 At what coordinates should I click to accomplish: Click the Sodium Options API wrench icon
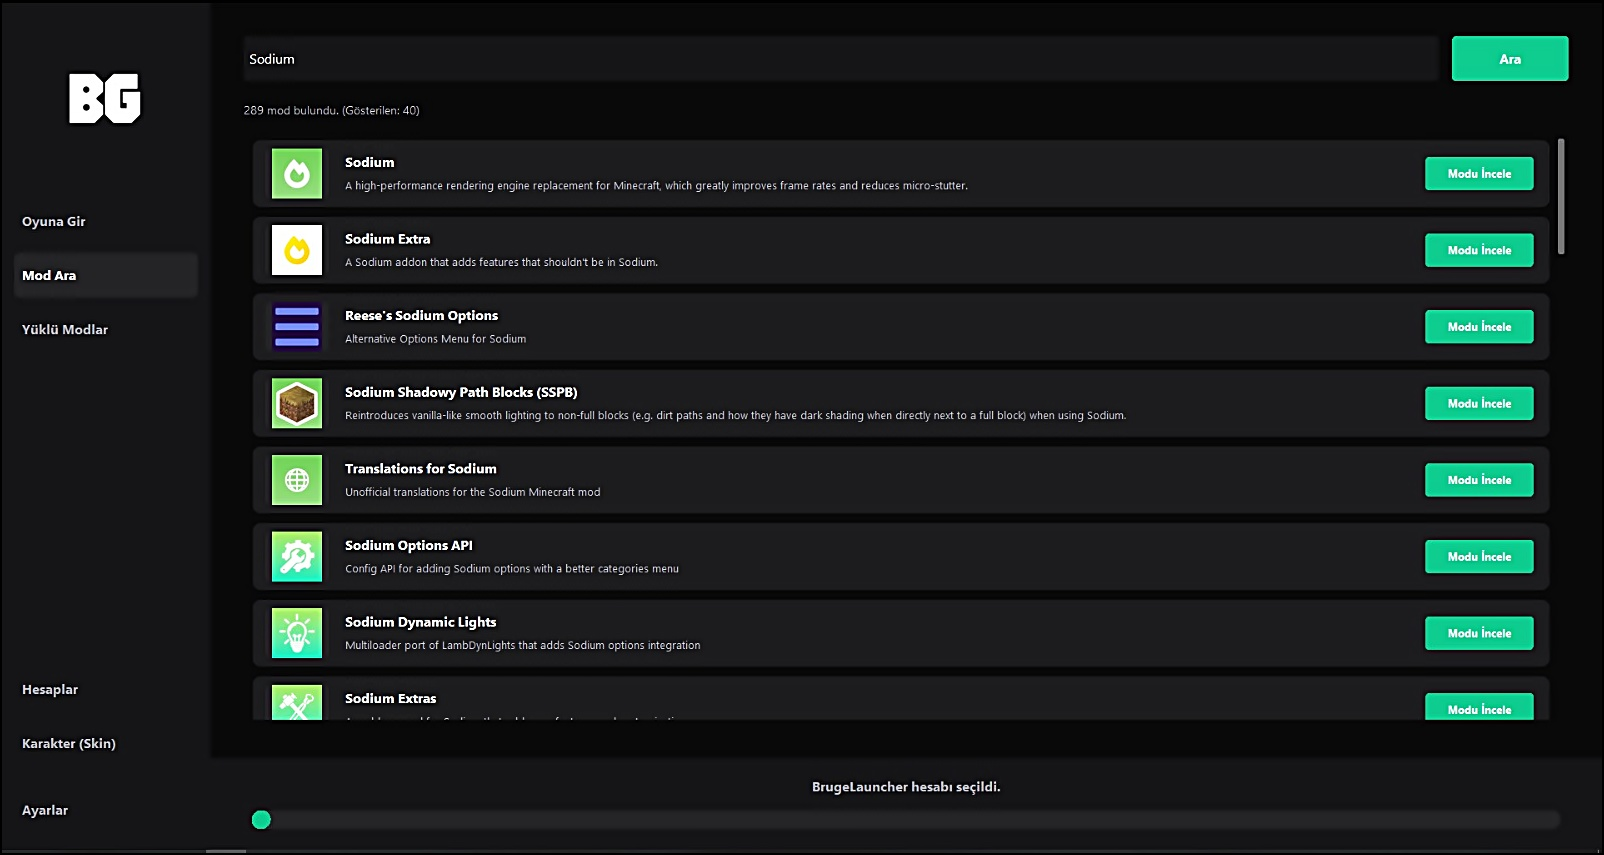(x=297, y=557)
